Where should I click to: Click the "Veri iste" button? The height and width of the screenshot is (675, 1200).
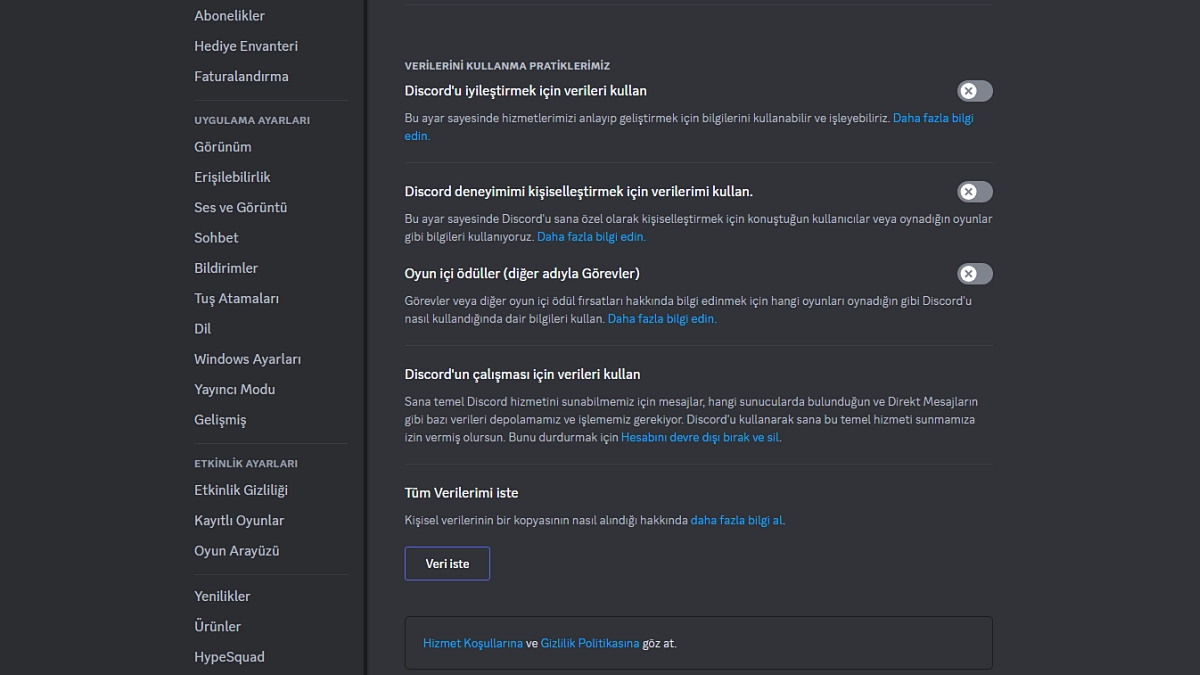pyautogui.click(x=447, y=563)
